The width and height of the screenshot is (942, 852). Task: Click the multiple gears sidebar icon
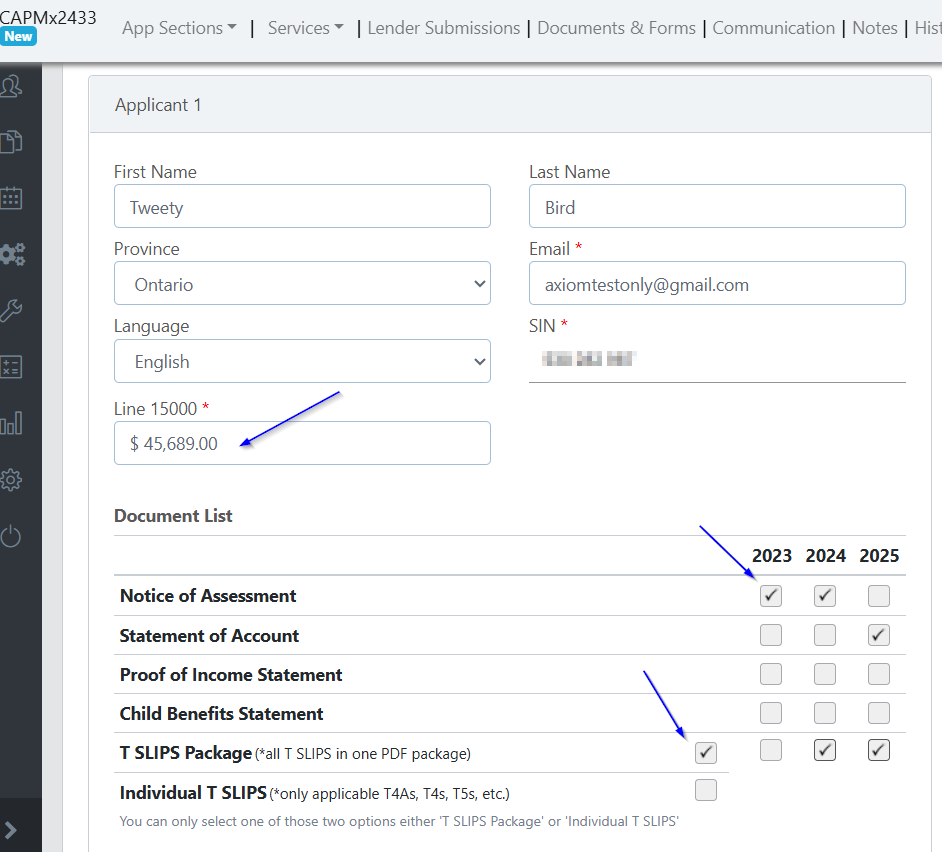pyautogui.click(x=11, y=254)
